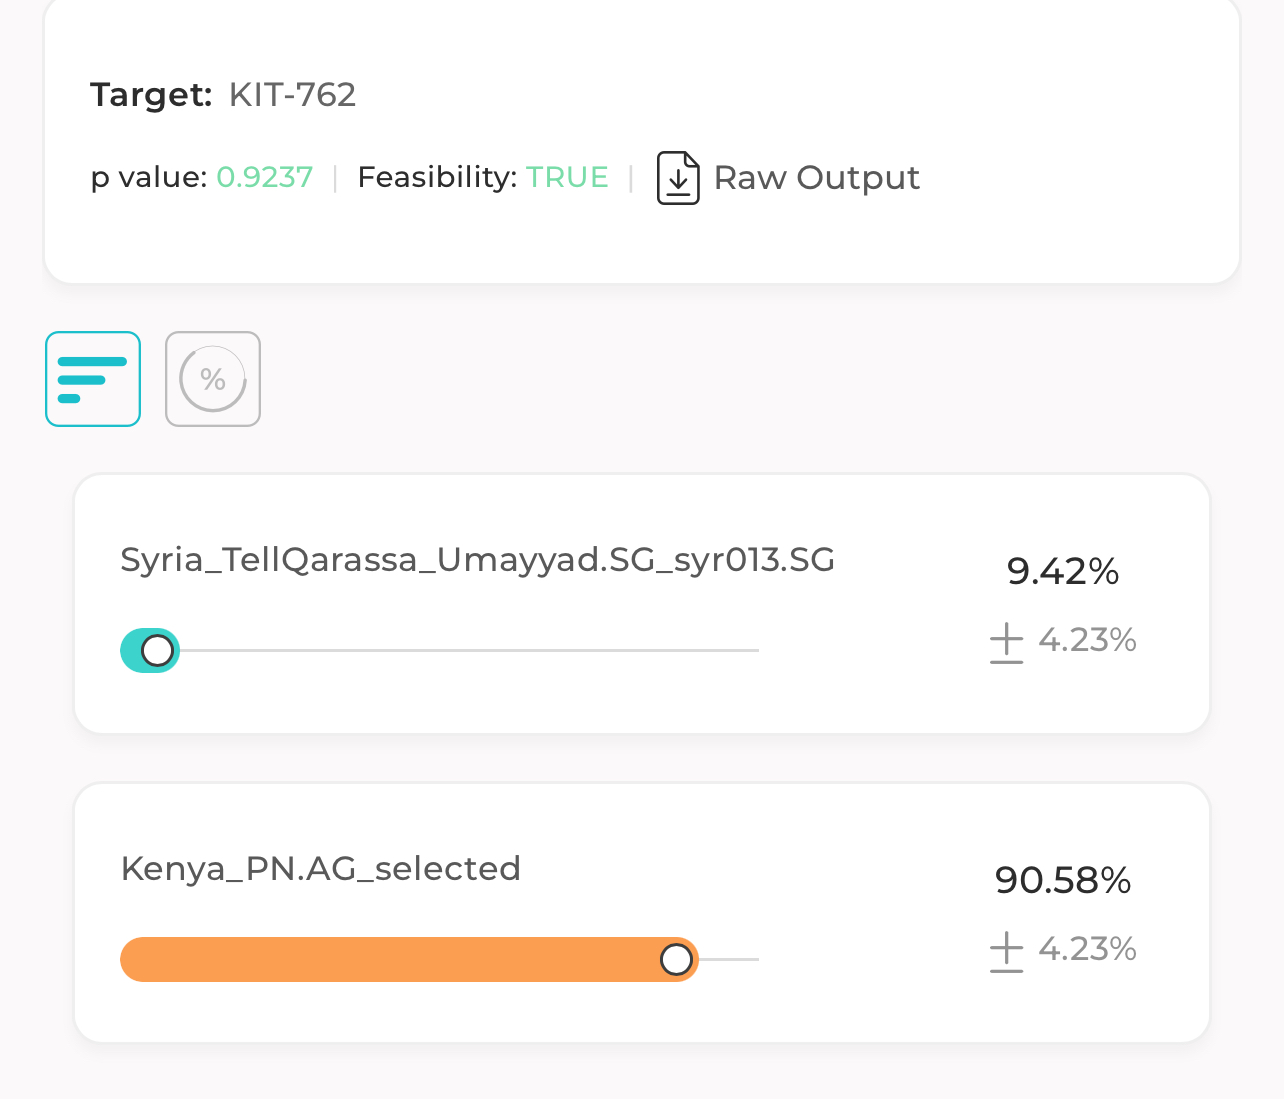Click the plus-minus icon in Kenya card
Image resolution: width=1284 pixels, height=1099 pixels.
pos(1006,951)
